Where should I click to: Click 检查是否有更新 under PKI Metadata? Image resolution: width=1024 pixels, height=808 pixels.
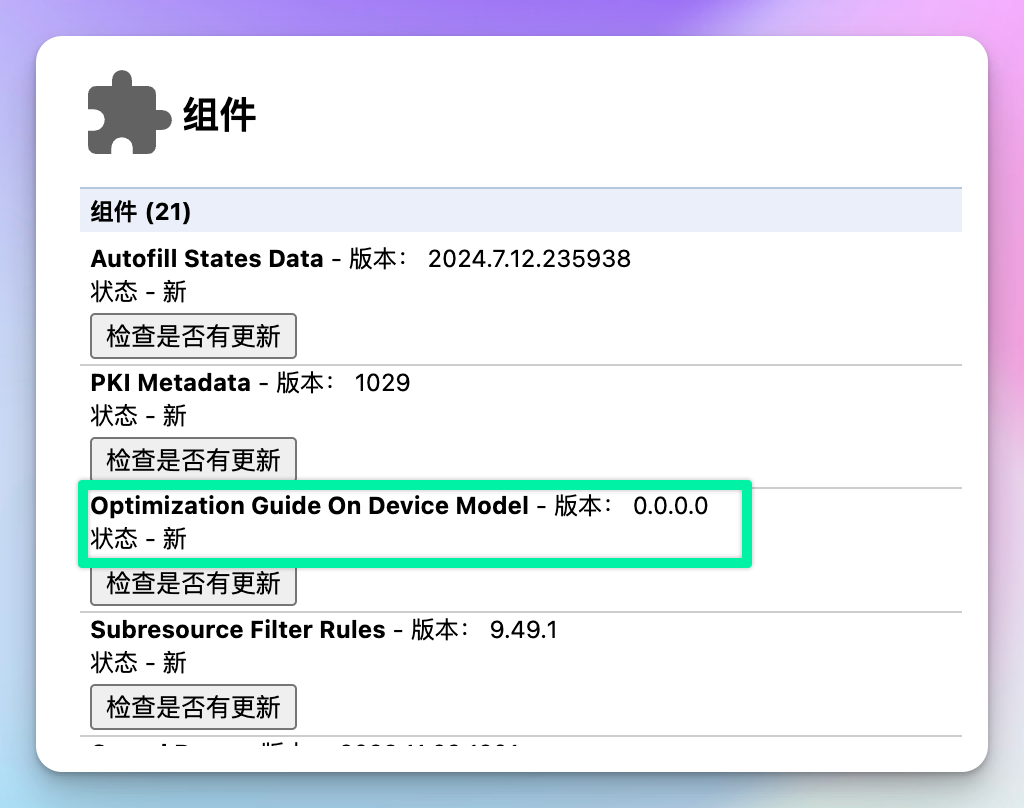coord(193,460)
